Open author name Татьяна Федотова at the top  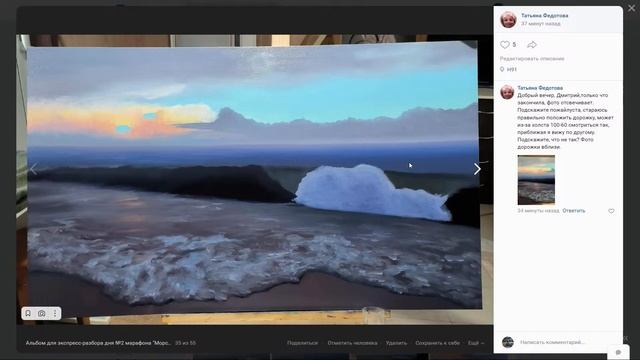(544, 16)
